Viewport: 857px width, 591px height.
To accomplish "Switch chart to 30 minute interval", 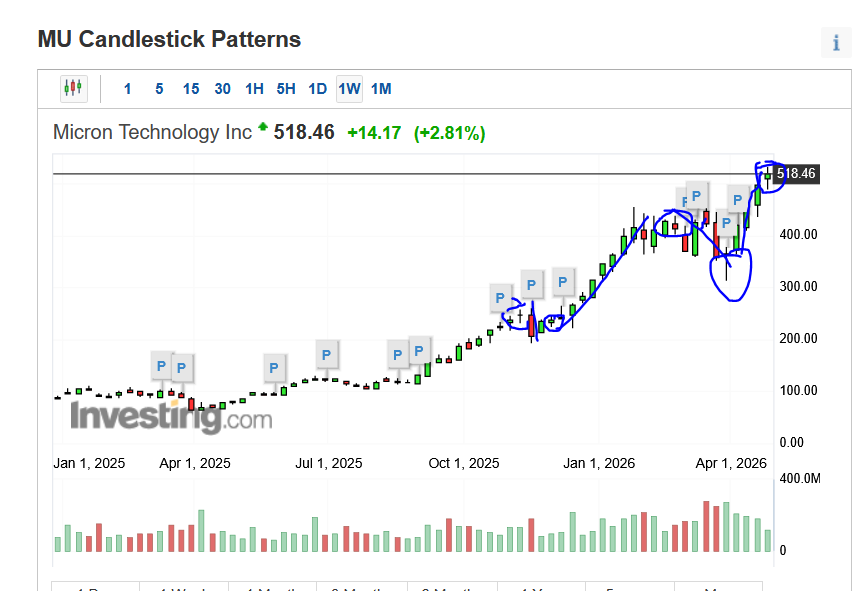I will pos(222,89).
